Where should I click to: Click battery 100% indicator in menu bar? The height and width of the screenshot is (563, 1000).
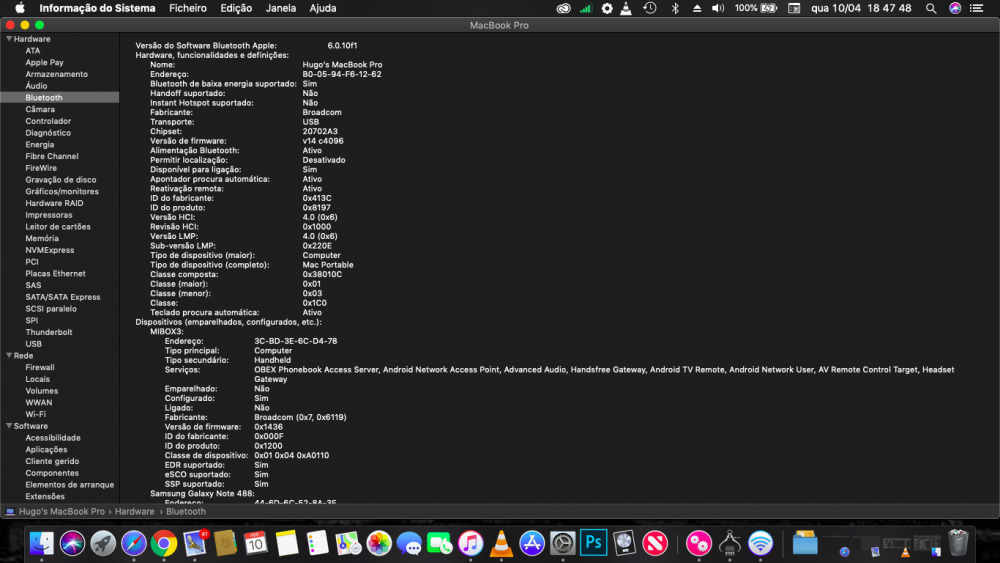756,8
